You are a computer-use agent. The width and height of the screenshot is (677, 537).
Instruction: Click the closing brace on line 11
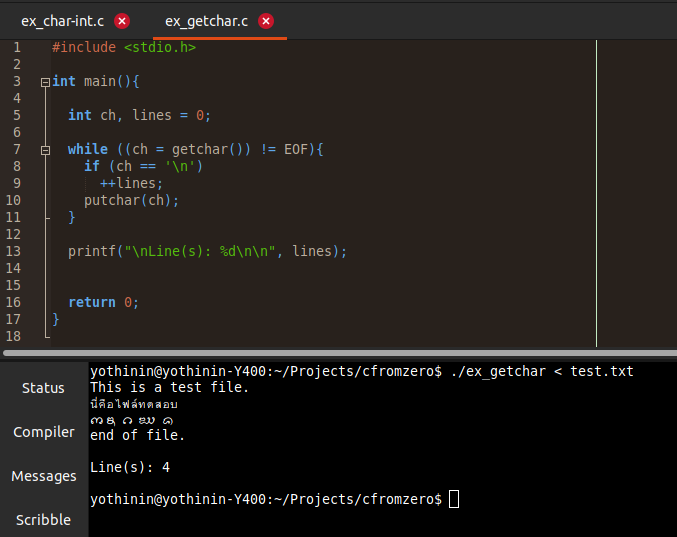click(72, 217)
